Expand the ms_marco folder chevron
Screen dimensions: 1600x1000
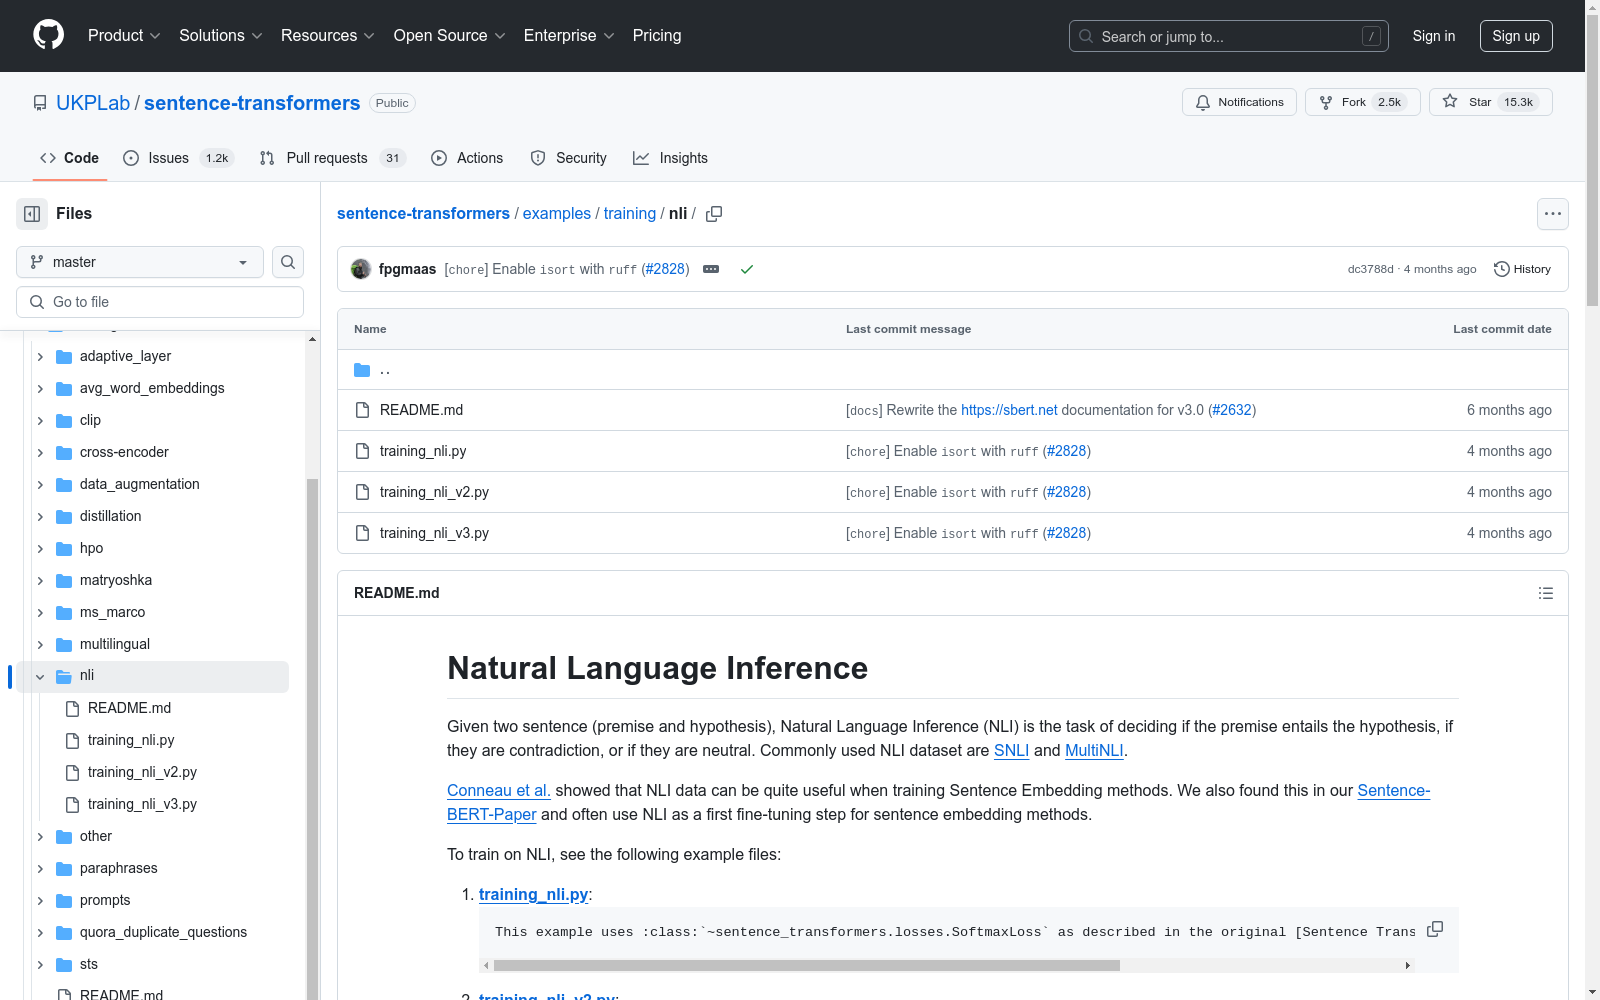pyautogui.click(x=40, y=612)
